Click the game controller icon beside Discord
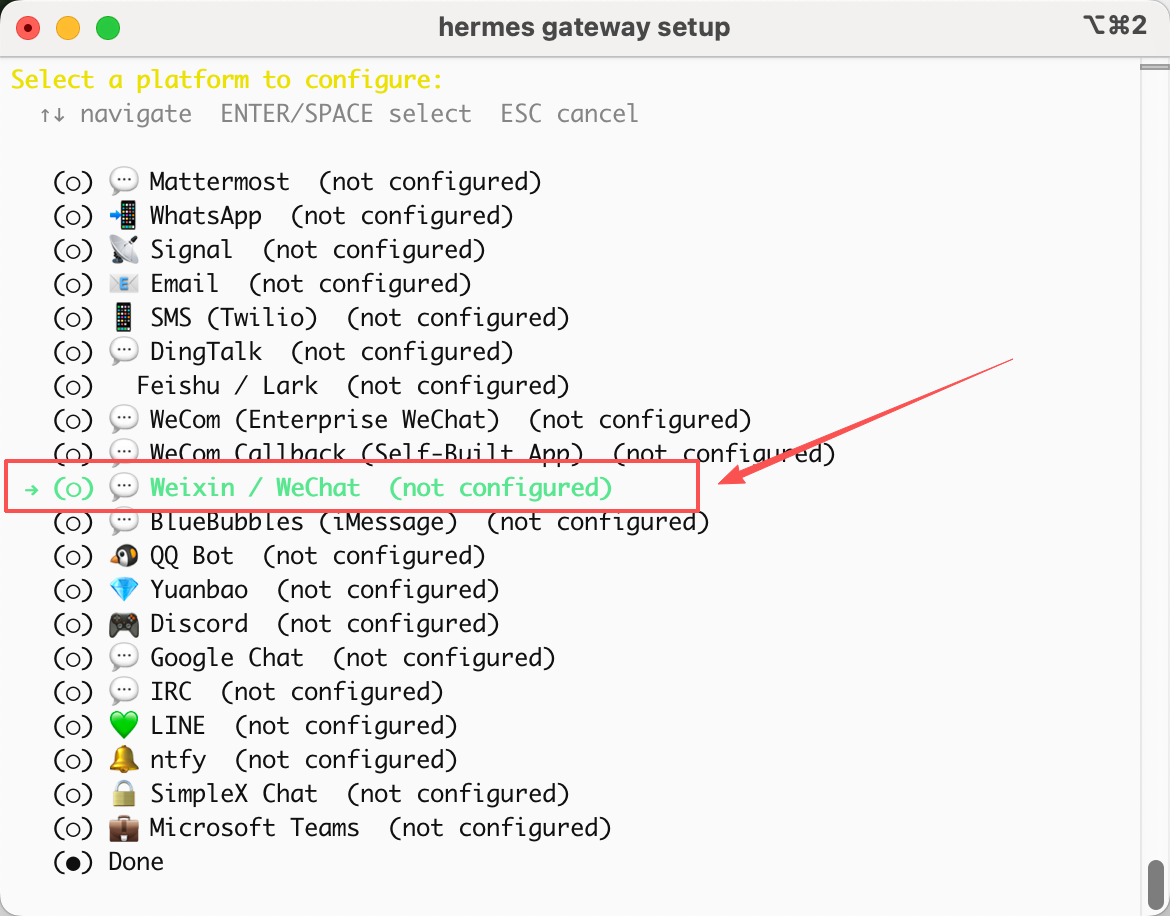The height and width of the screenshot is (916, 1170). pyautogui.click(x=124, y=624)
